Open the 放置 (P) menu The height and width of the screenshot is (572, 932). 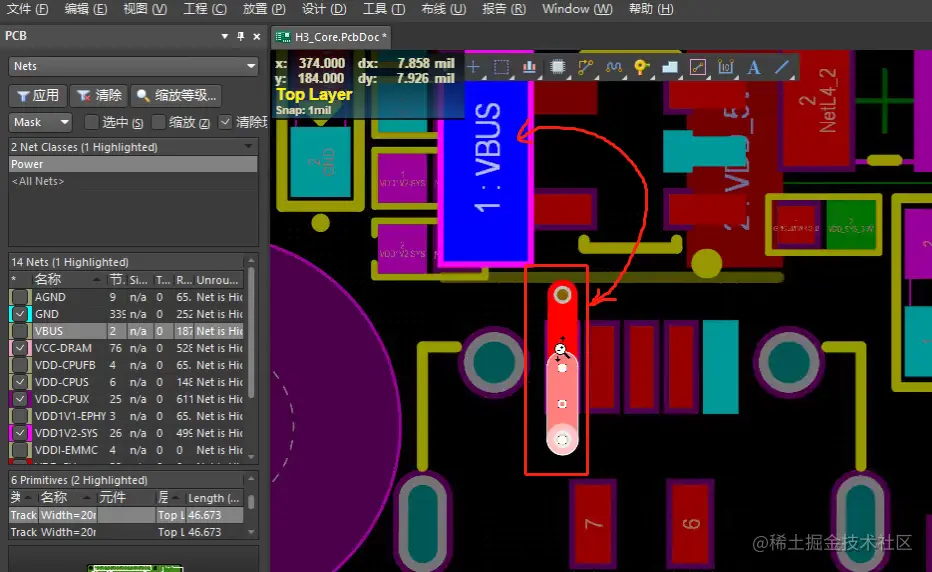click(x=265, y=9)
